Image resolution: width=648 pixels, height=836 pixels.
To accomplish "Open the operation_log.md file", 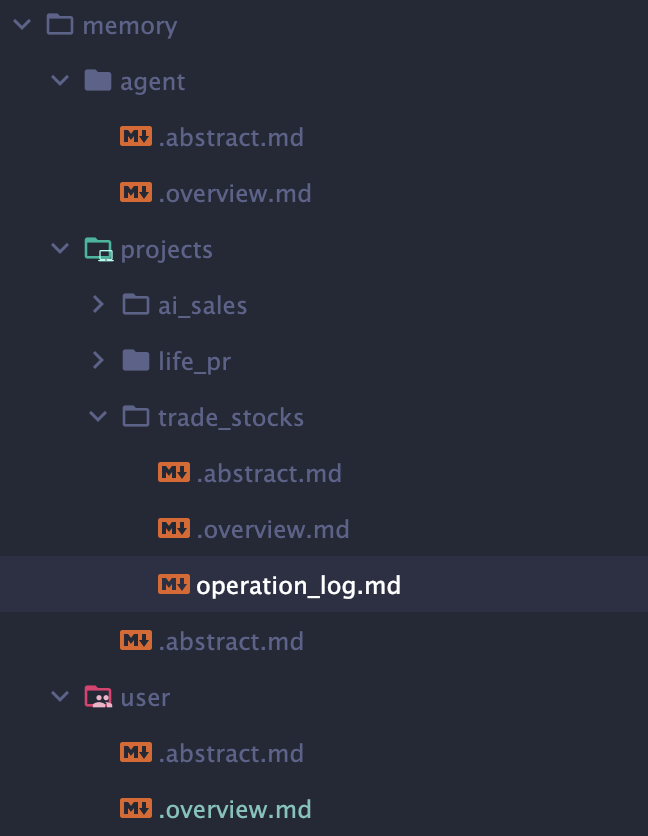I will click(x=299, y=586).
